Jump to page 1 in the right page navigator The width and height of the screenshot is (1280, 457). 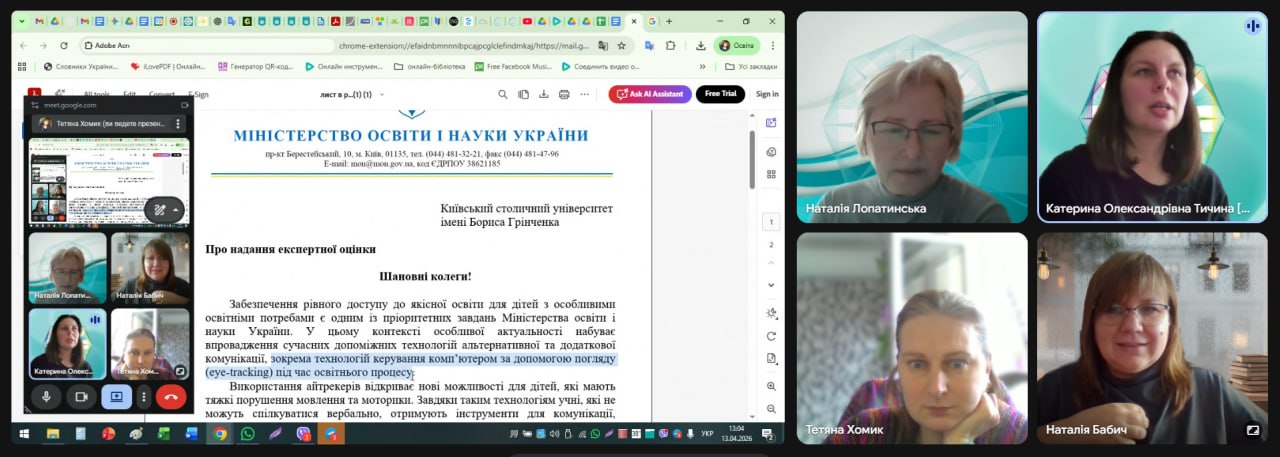770,222
